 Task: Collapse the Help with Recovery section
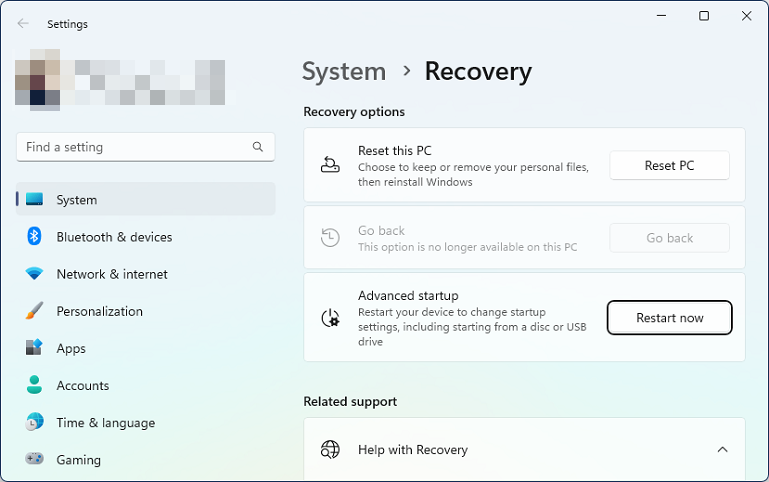[722, 449]
